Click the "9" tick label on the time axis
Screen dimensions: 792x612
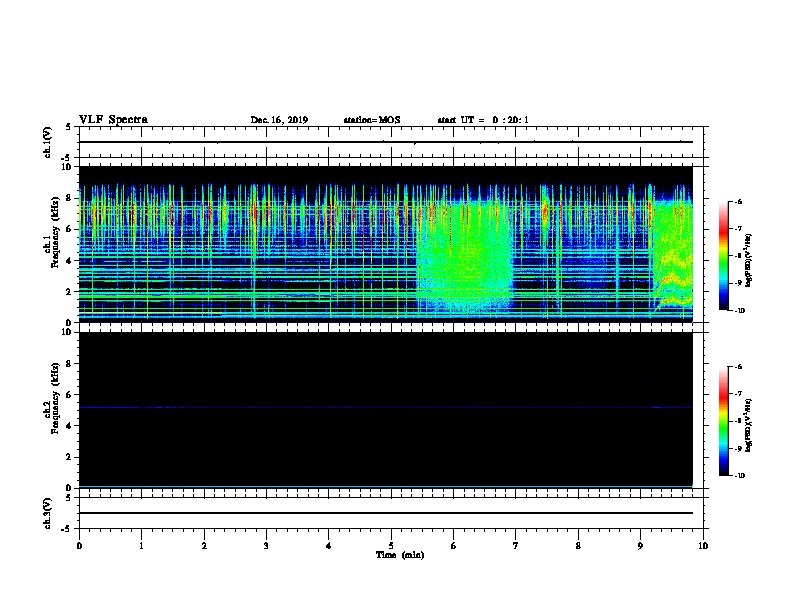point(640,545)
